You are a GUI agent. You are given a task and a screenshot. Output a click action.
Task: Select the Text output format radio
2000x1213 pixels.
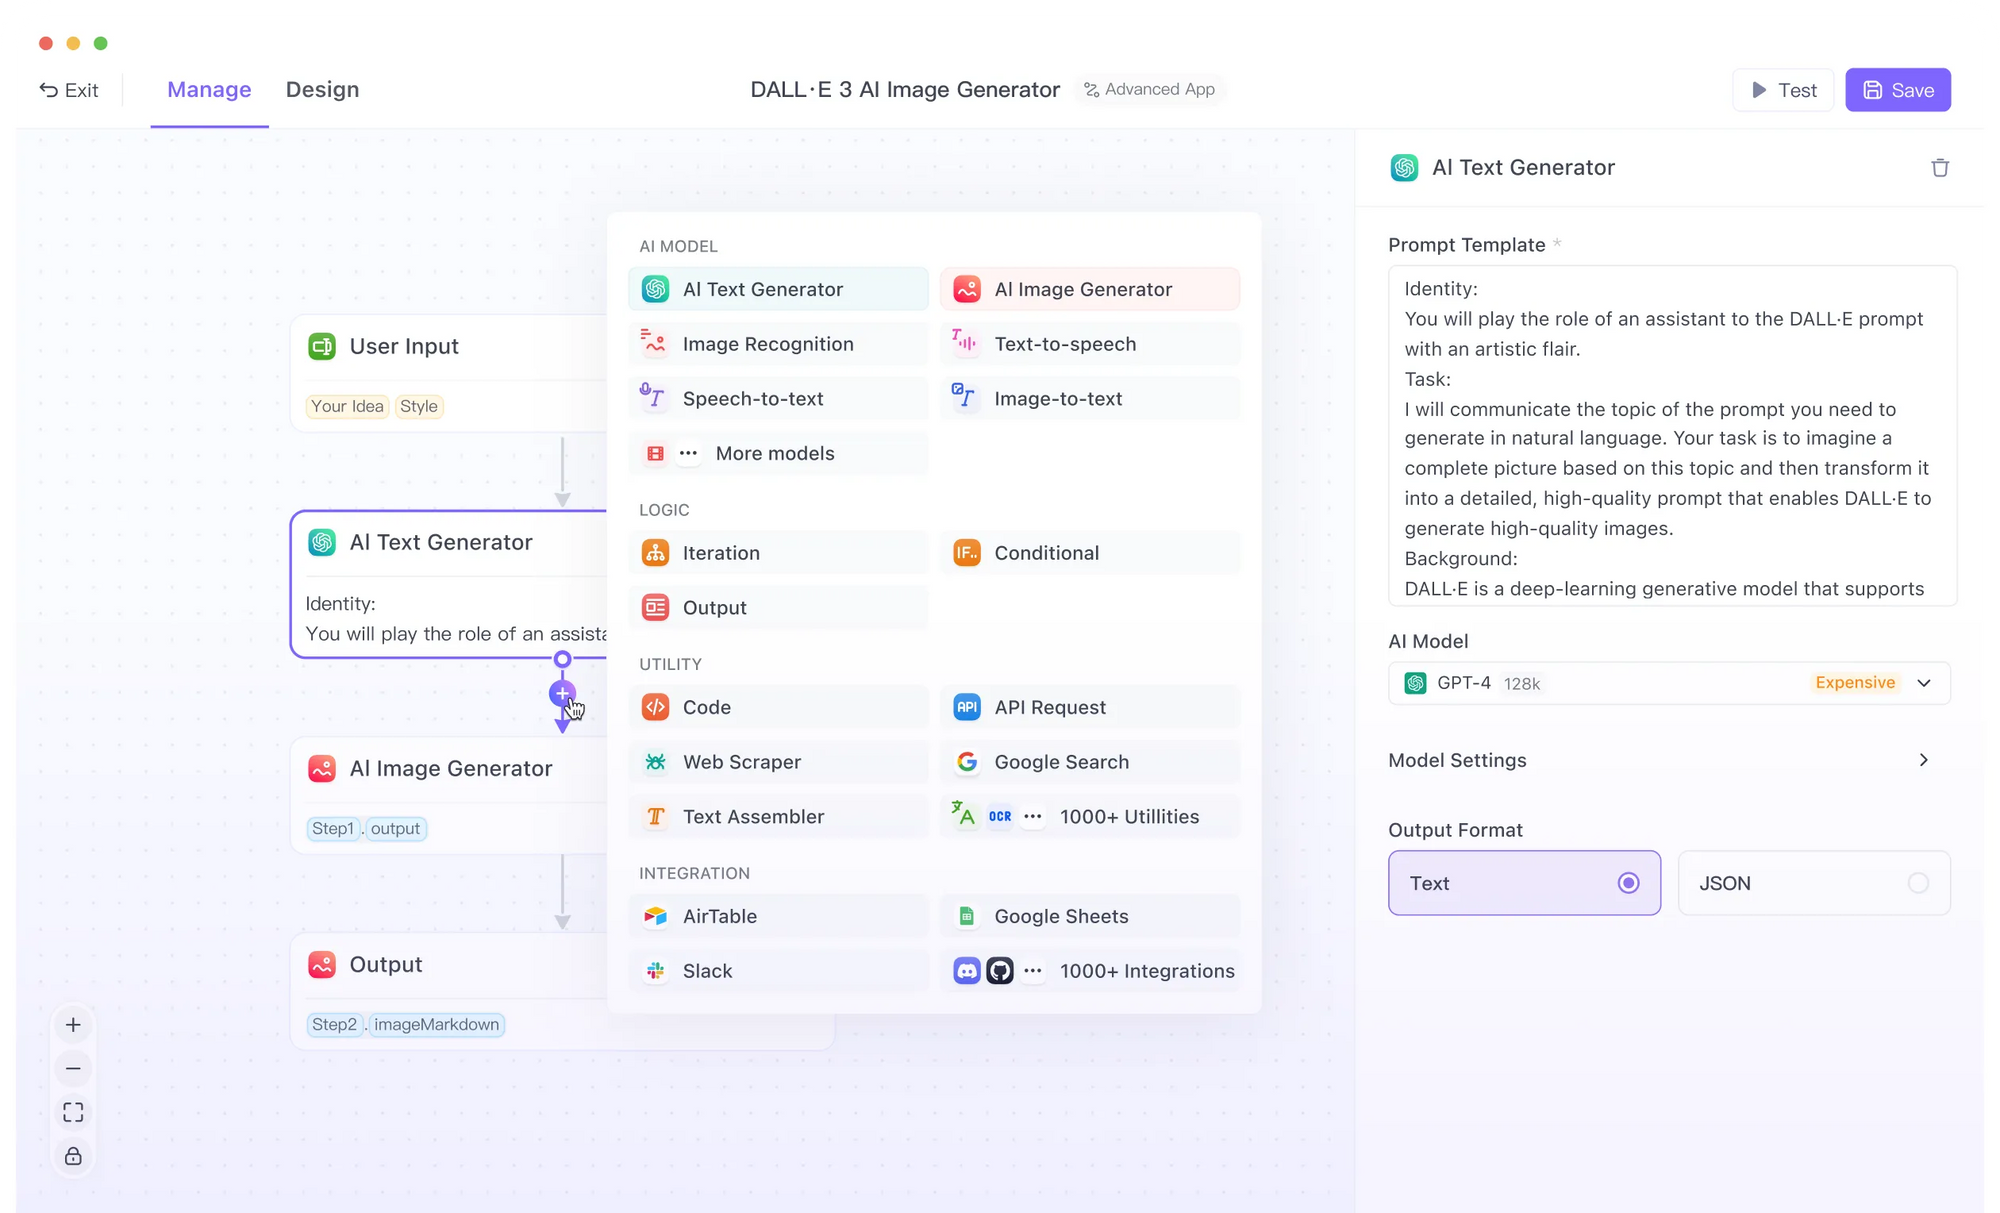[x=1627, y=883]
